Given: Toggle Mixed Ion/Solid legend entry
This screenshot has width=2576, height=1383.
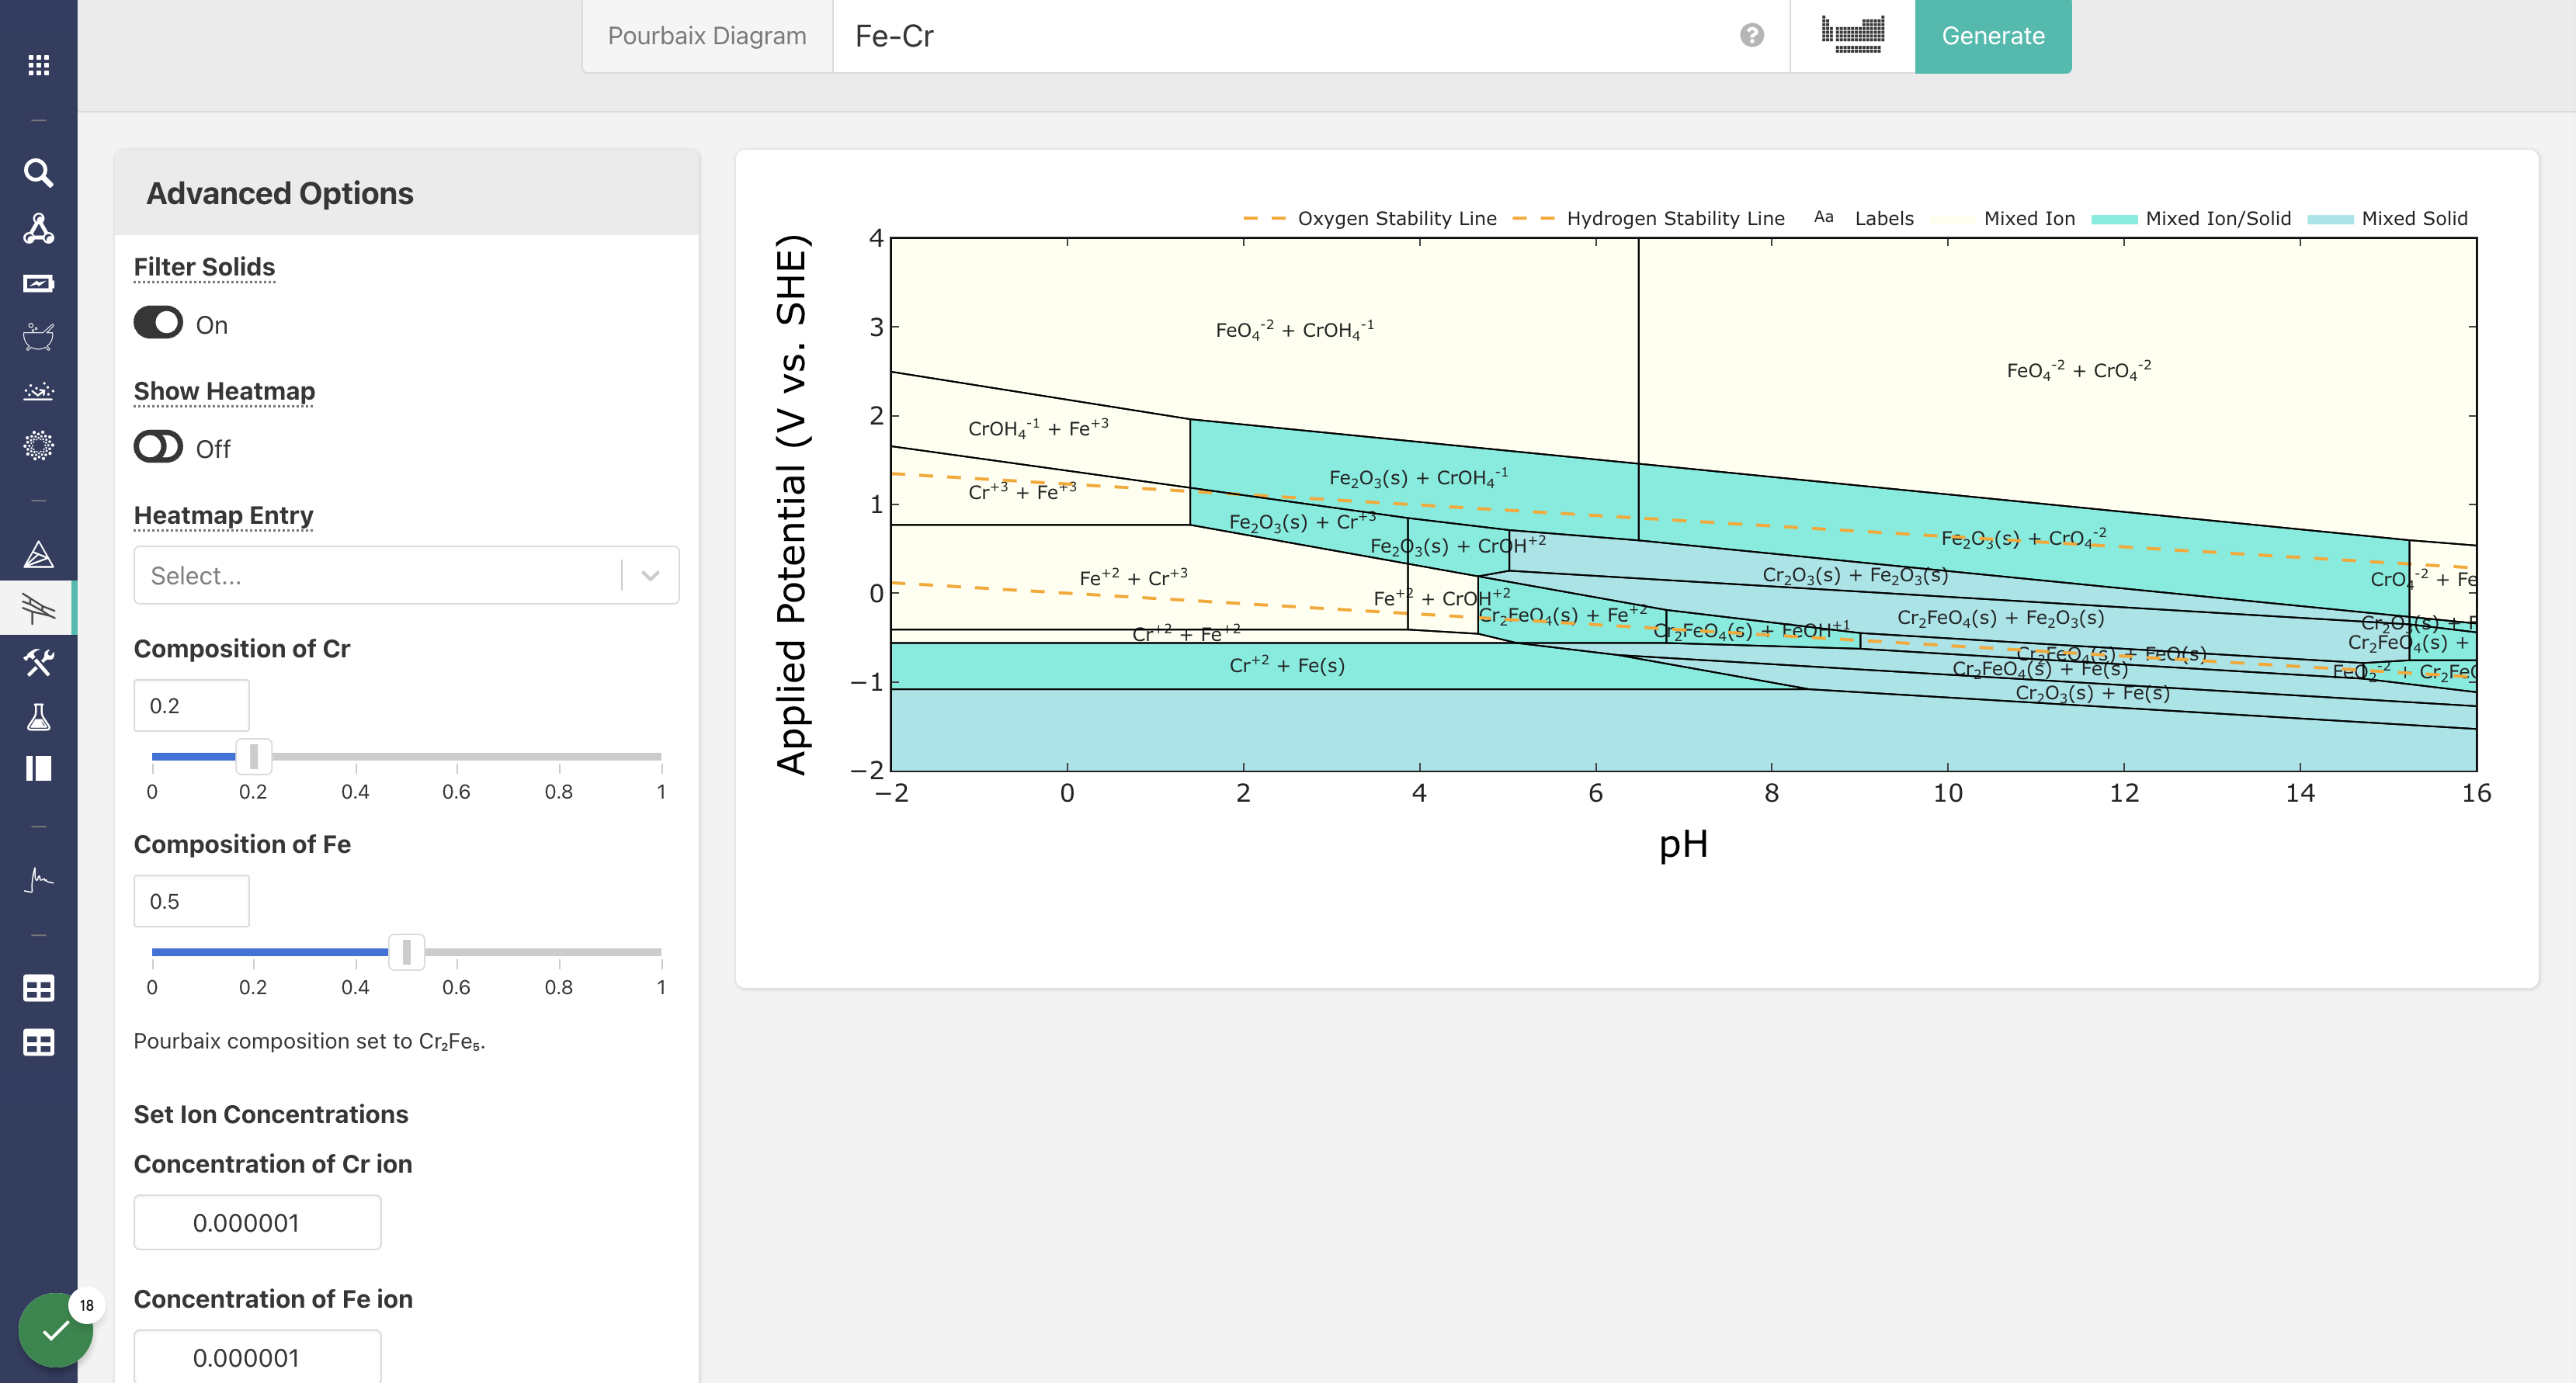Looking at the screenshot, I should [x=2191, y=218].
